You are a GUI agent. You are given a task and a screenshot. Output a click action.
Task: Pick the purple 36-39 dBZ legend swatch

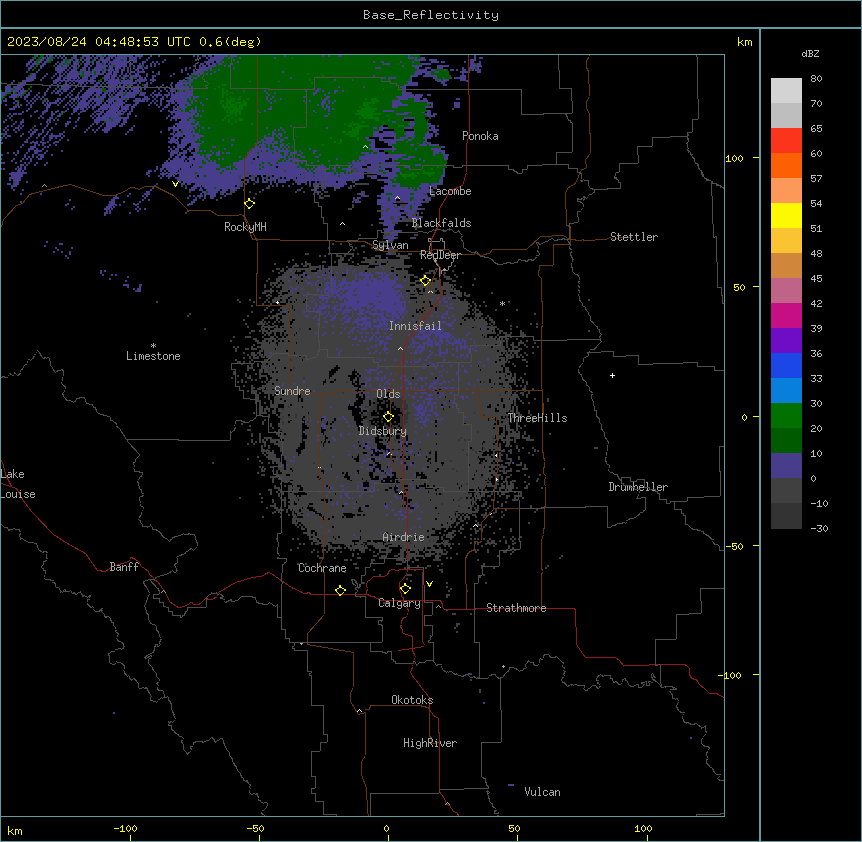pos(786,340)
